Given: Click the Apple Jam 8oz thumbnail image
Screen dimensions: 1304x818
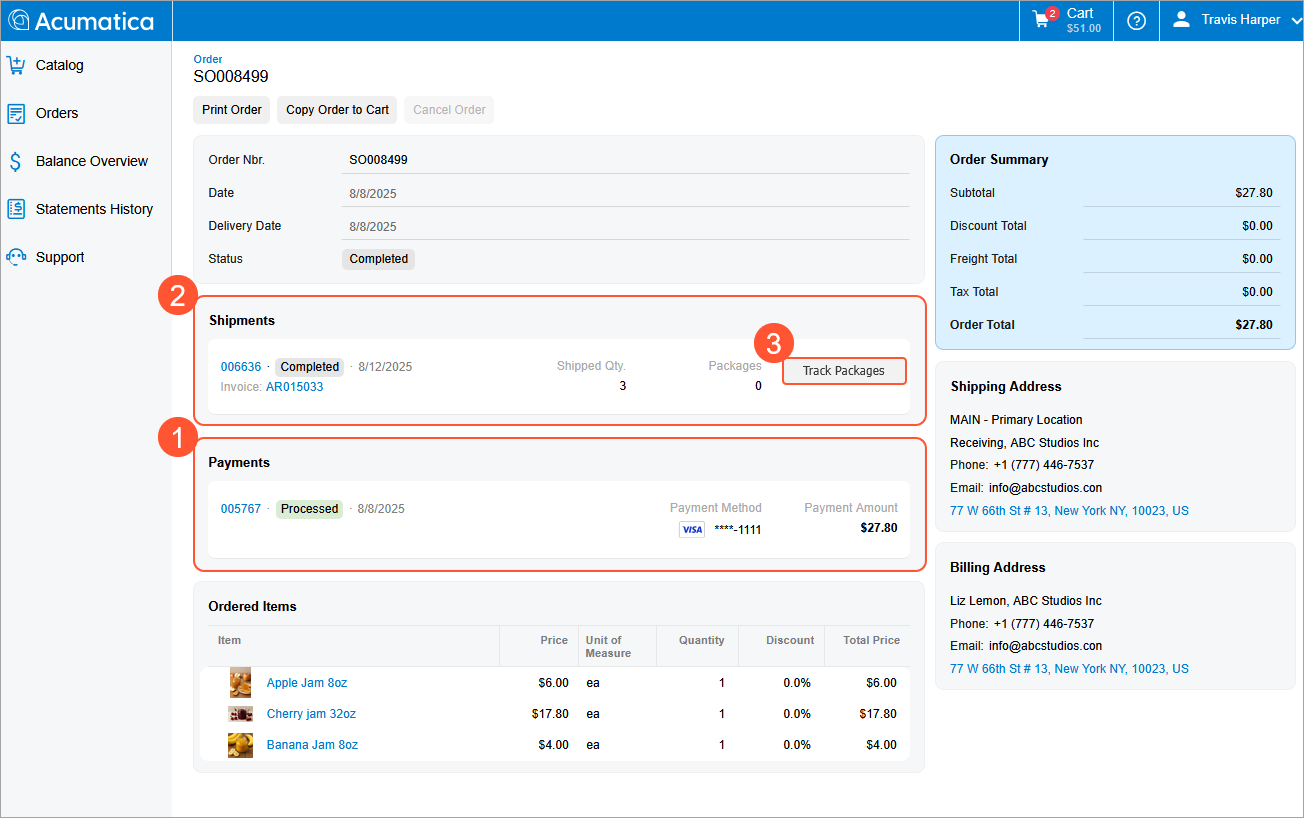Looking at the screenshot, I should click(240, 683).
